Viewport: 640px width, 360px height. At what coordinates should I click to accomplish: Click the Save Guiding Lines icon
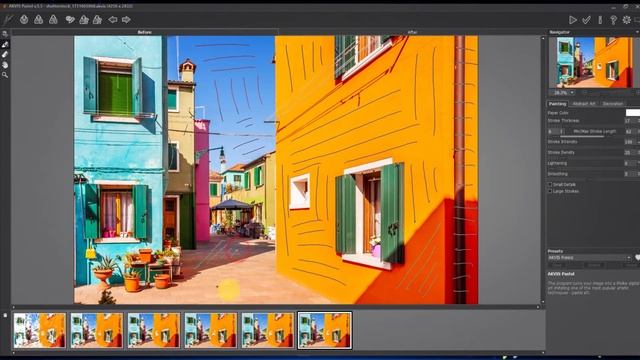pos(98,20)
